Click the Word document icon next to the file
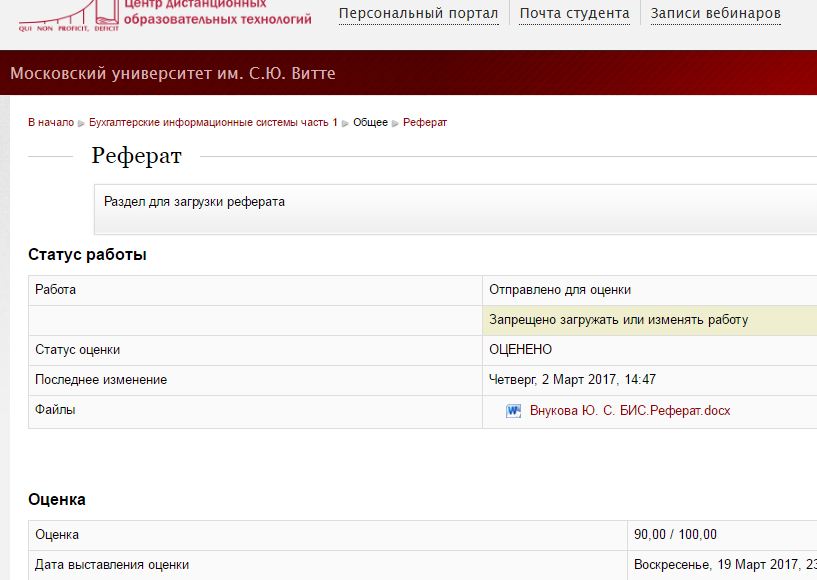Viewport: 817px width, 580px height. 513,411
